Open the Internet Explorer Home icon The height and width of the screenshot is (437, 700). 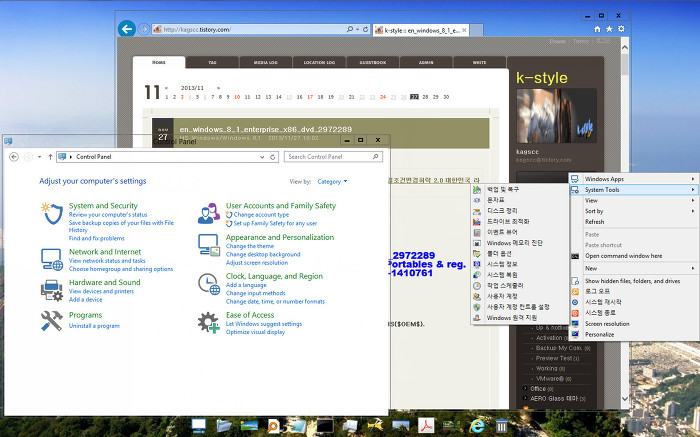pyautogui.click(x=597, y=29)
